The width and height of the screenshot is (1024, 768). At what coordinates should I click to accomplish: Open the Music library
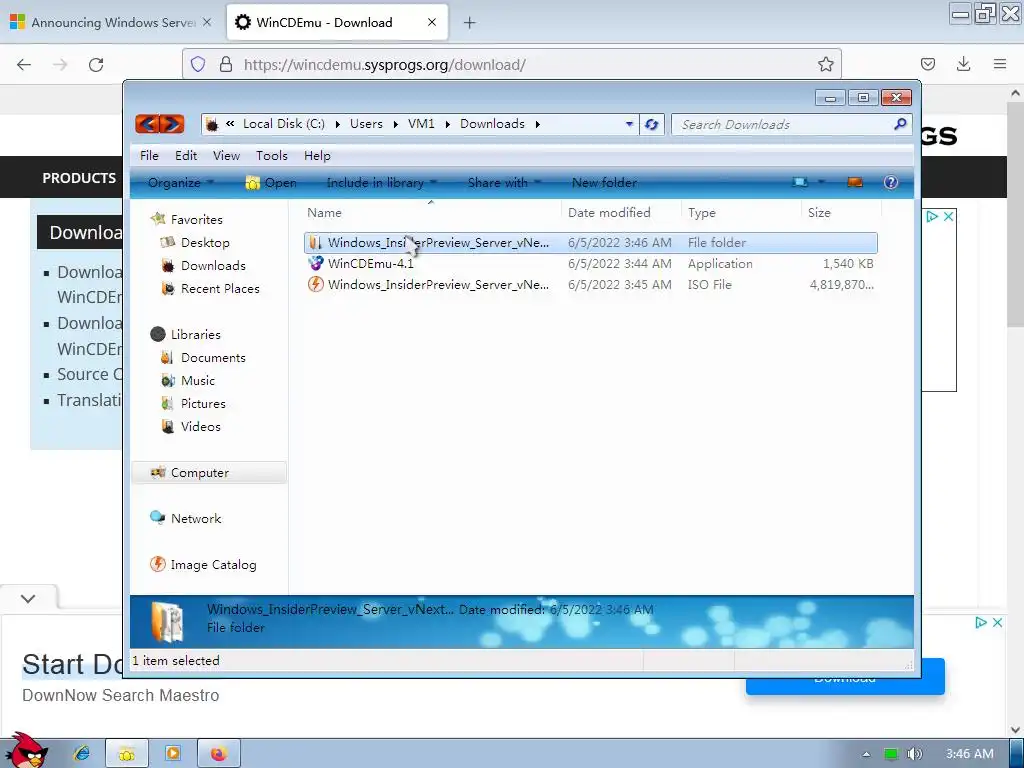tap(197, 381)
